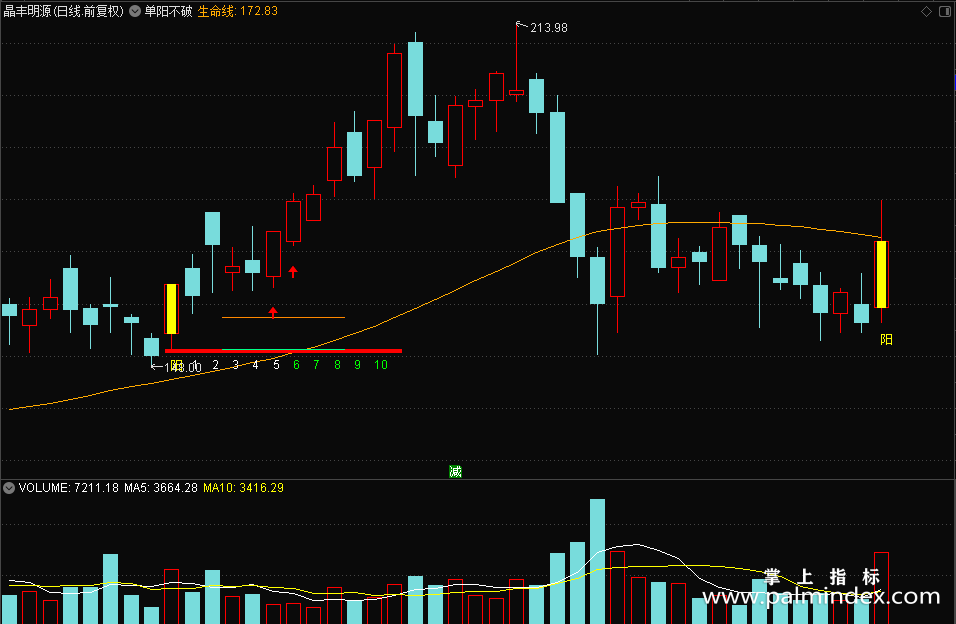The width and height of the screenshot is (956, 624).
Task: Click green day-count number 9
Action: pos(357,365)
